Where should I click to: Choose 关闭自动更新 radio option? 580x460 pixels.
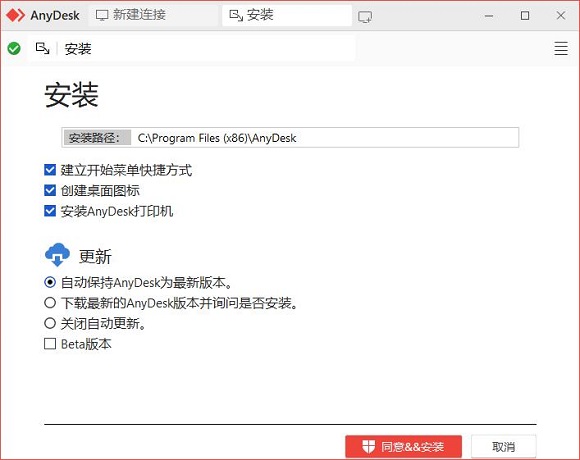point(50,323)
